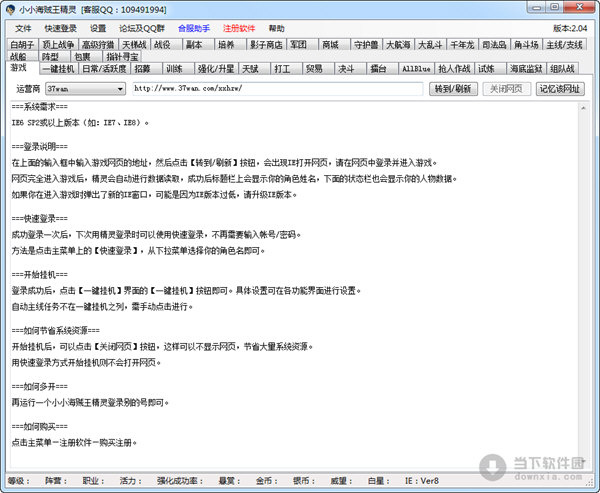The image size is (600, 493).
Task: Switch to the 一键挂机 tab
Action: pos(58,69)
